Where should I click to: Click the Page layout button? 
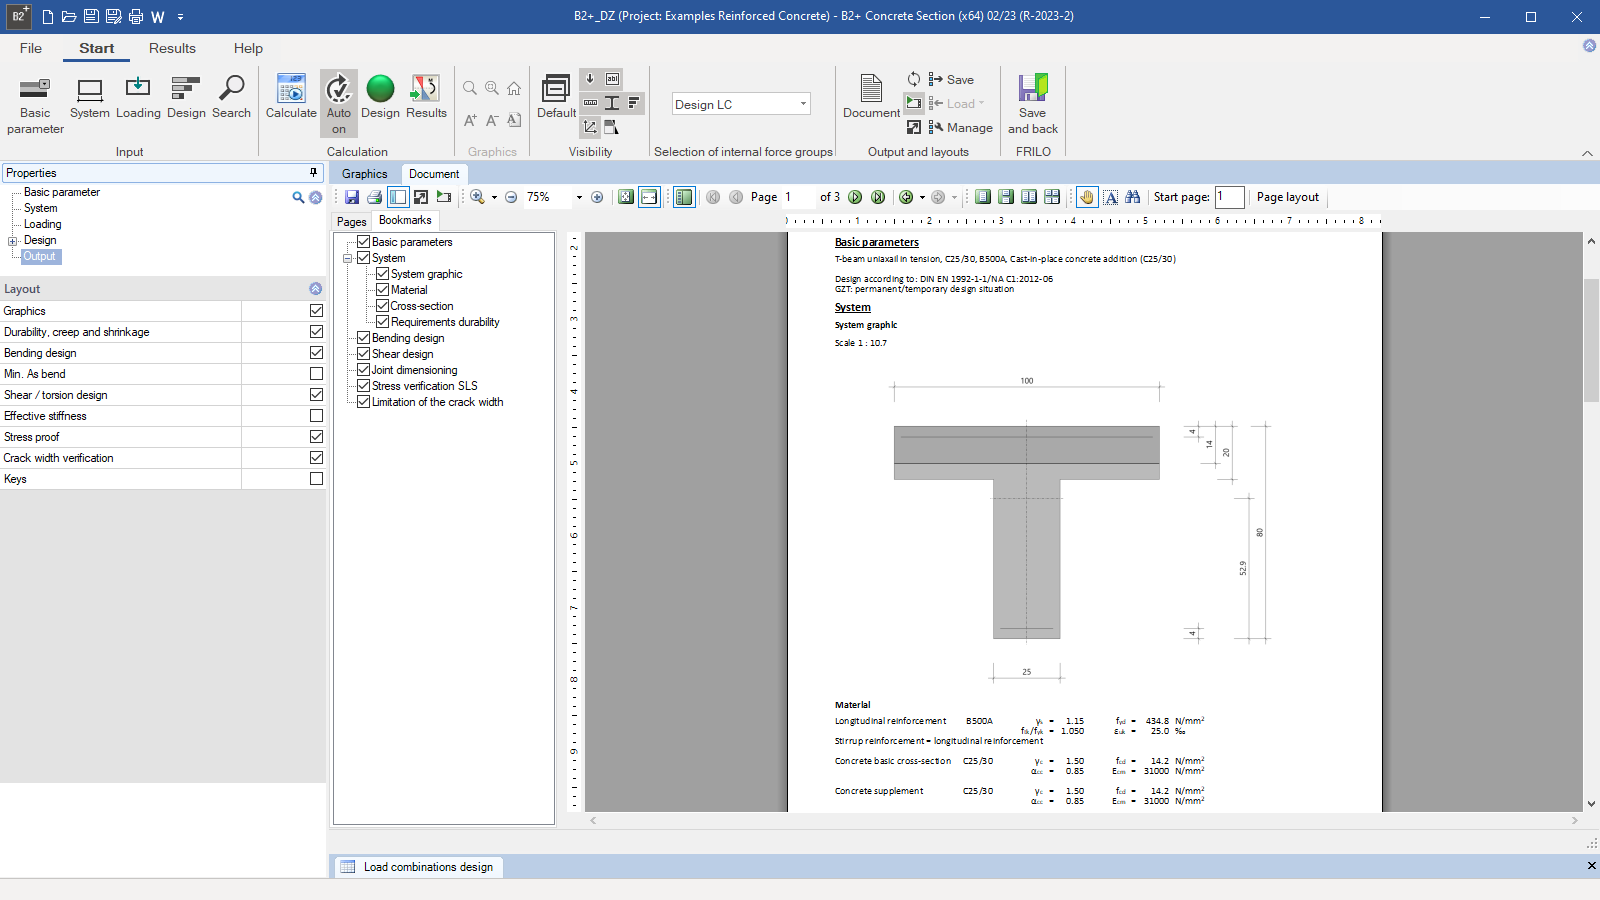click(x=1288, y=197)
